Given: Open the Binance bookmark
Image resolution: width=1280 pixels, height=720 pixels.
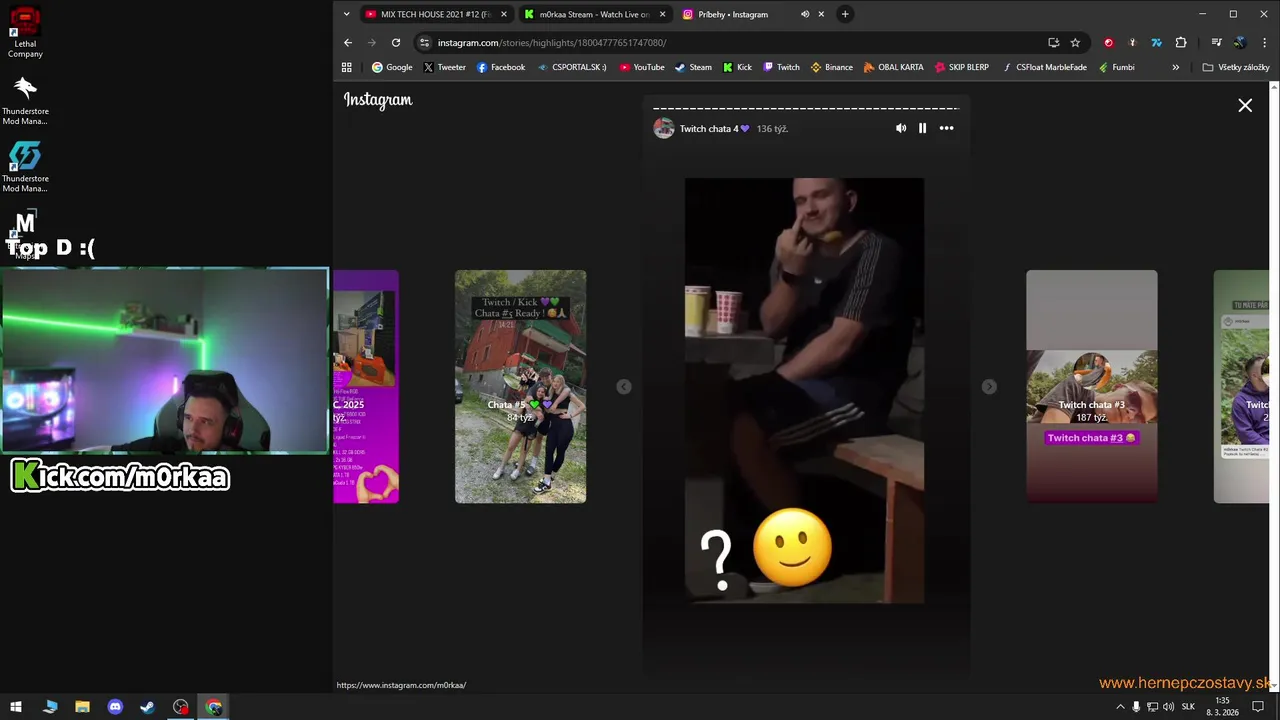Looking at the screenshot, I should click(x=831, y=67).
